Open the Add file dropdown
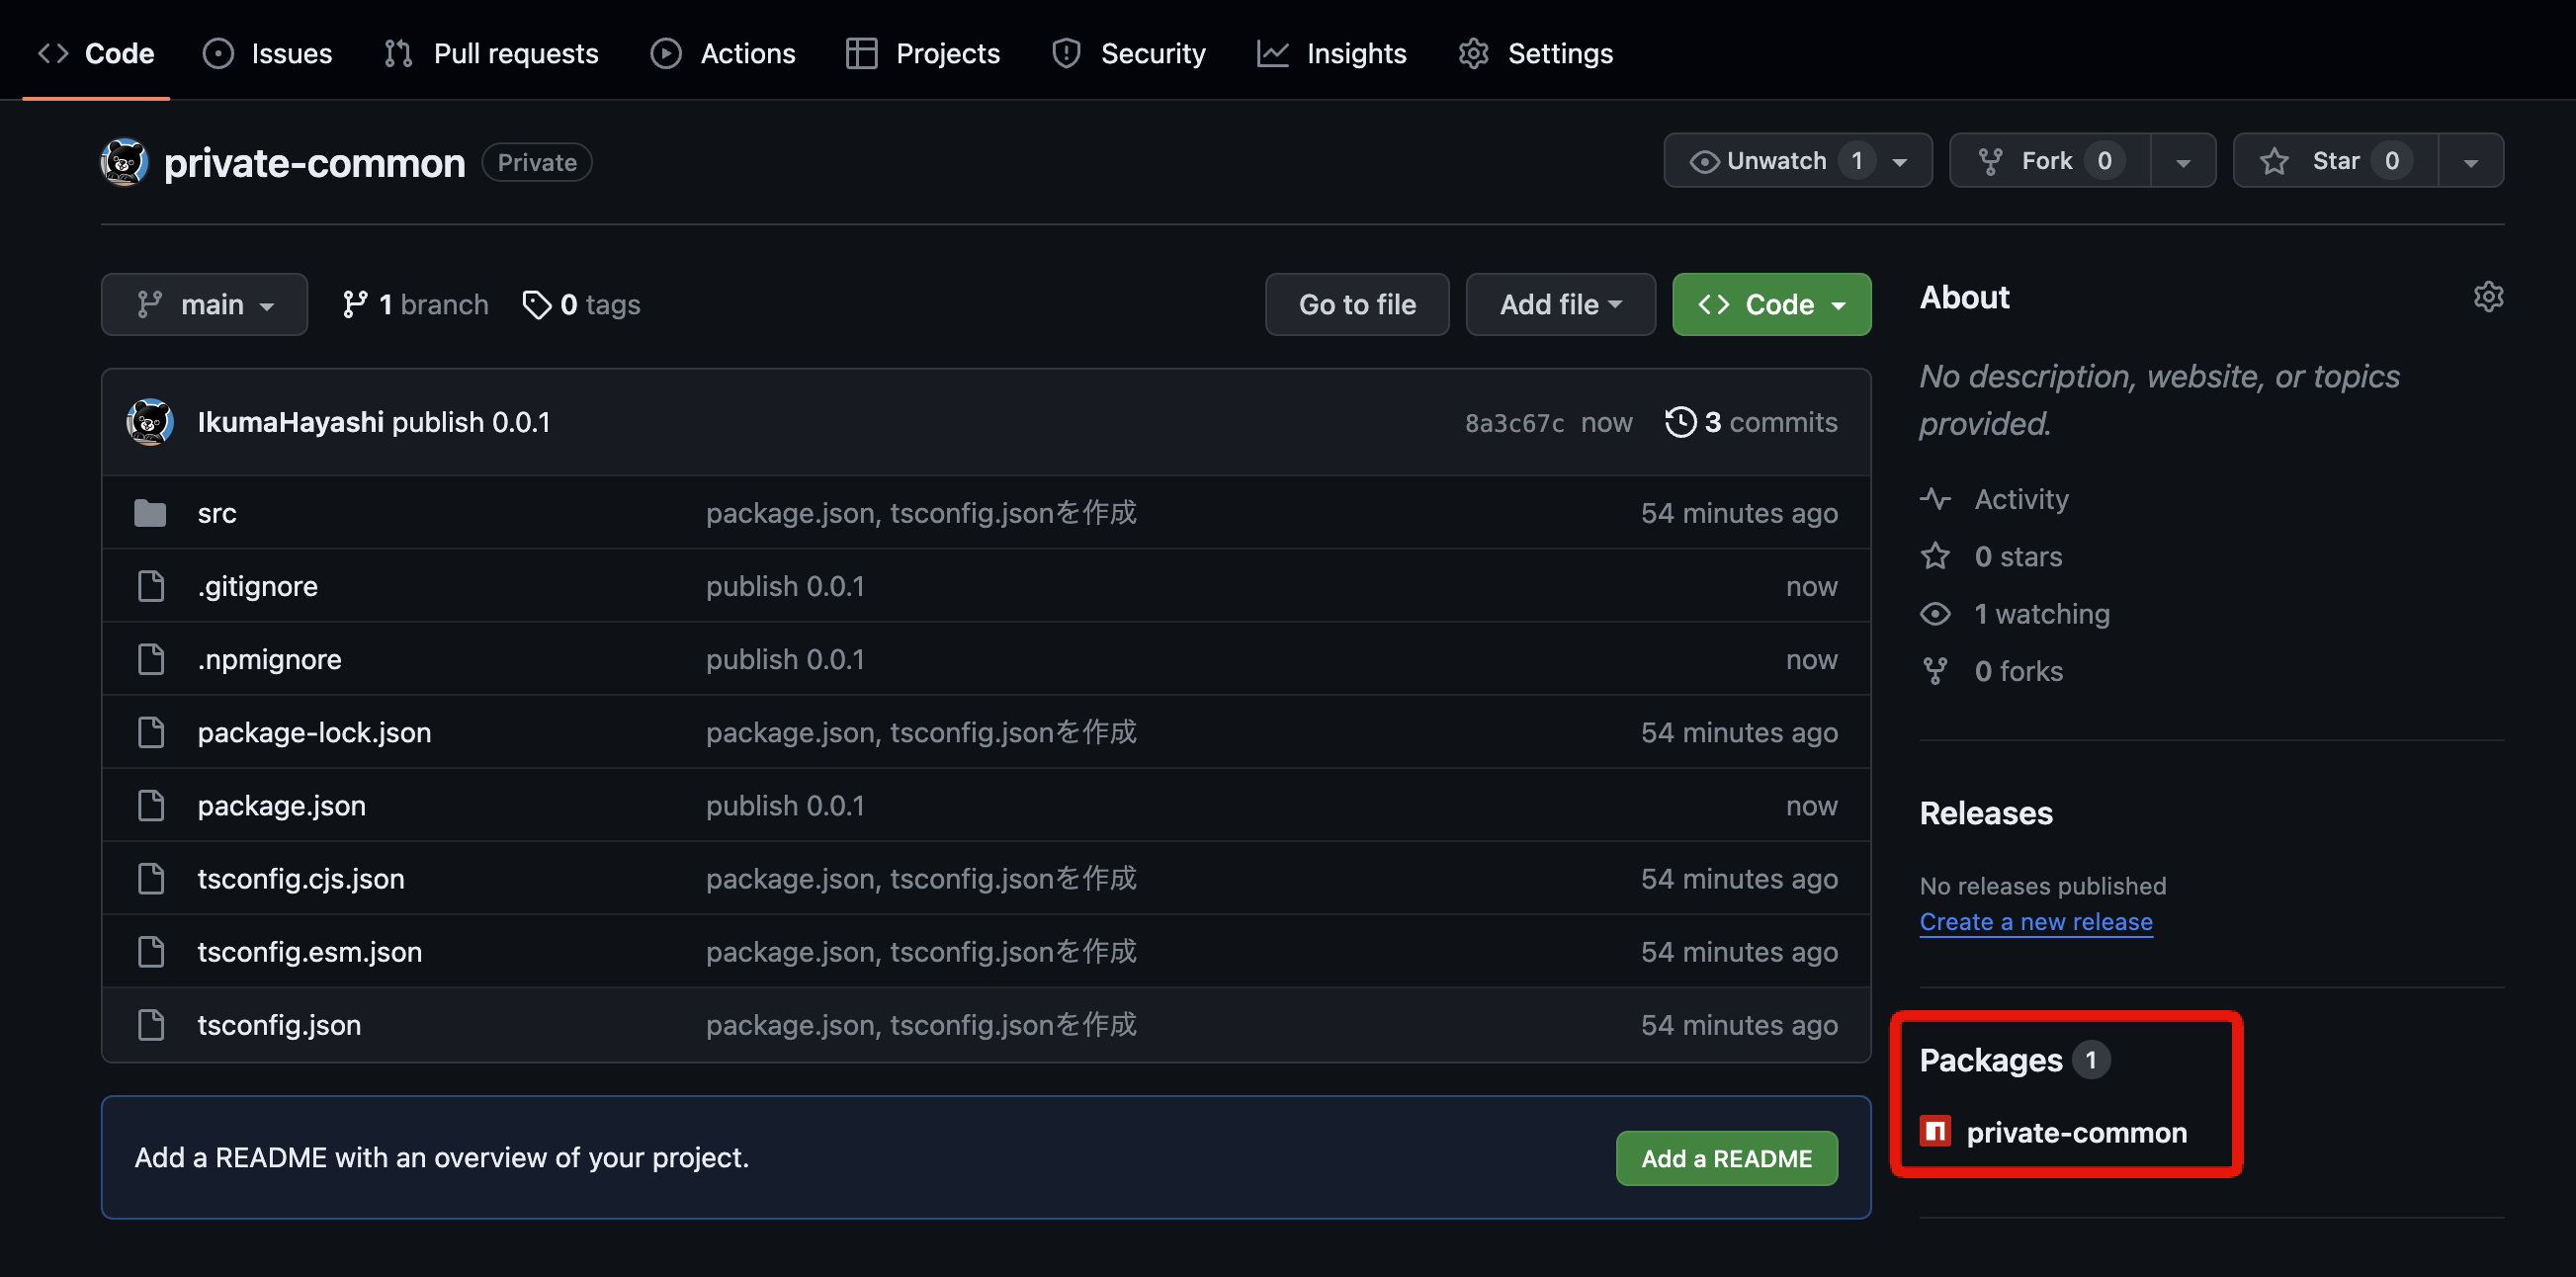This screenshot has height=1277, width=2576. [1559, 304]
